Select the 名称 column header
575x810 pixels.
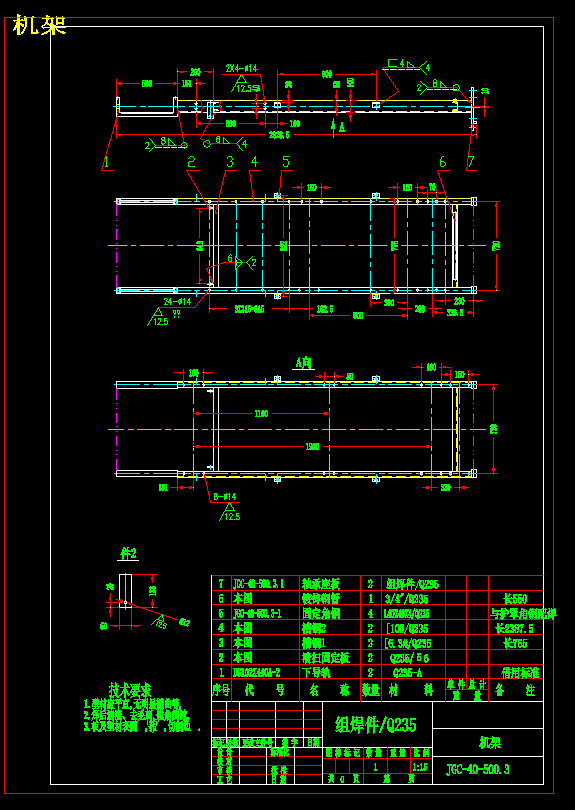(329, 691)
